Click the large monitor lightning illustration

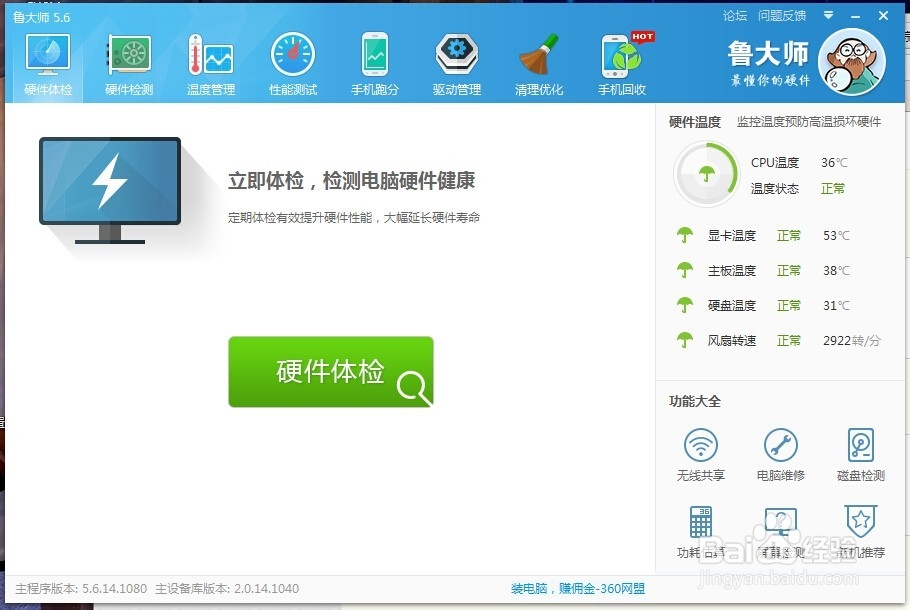110,190
